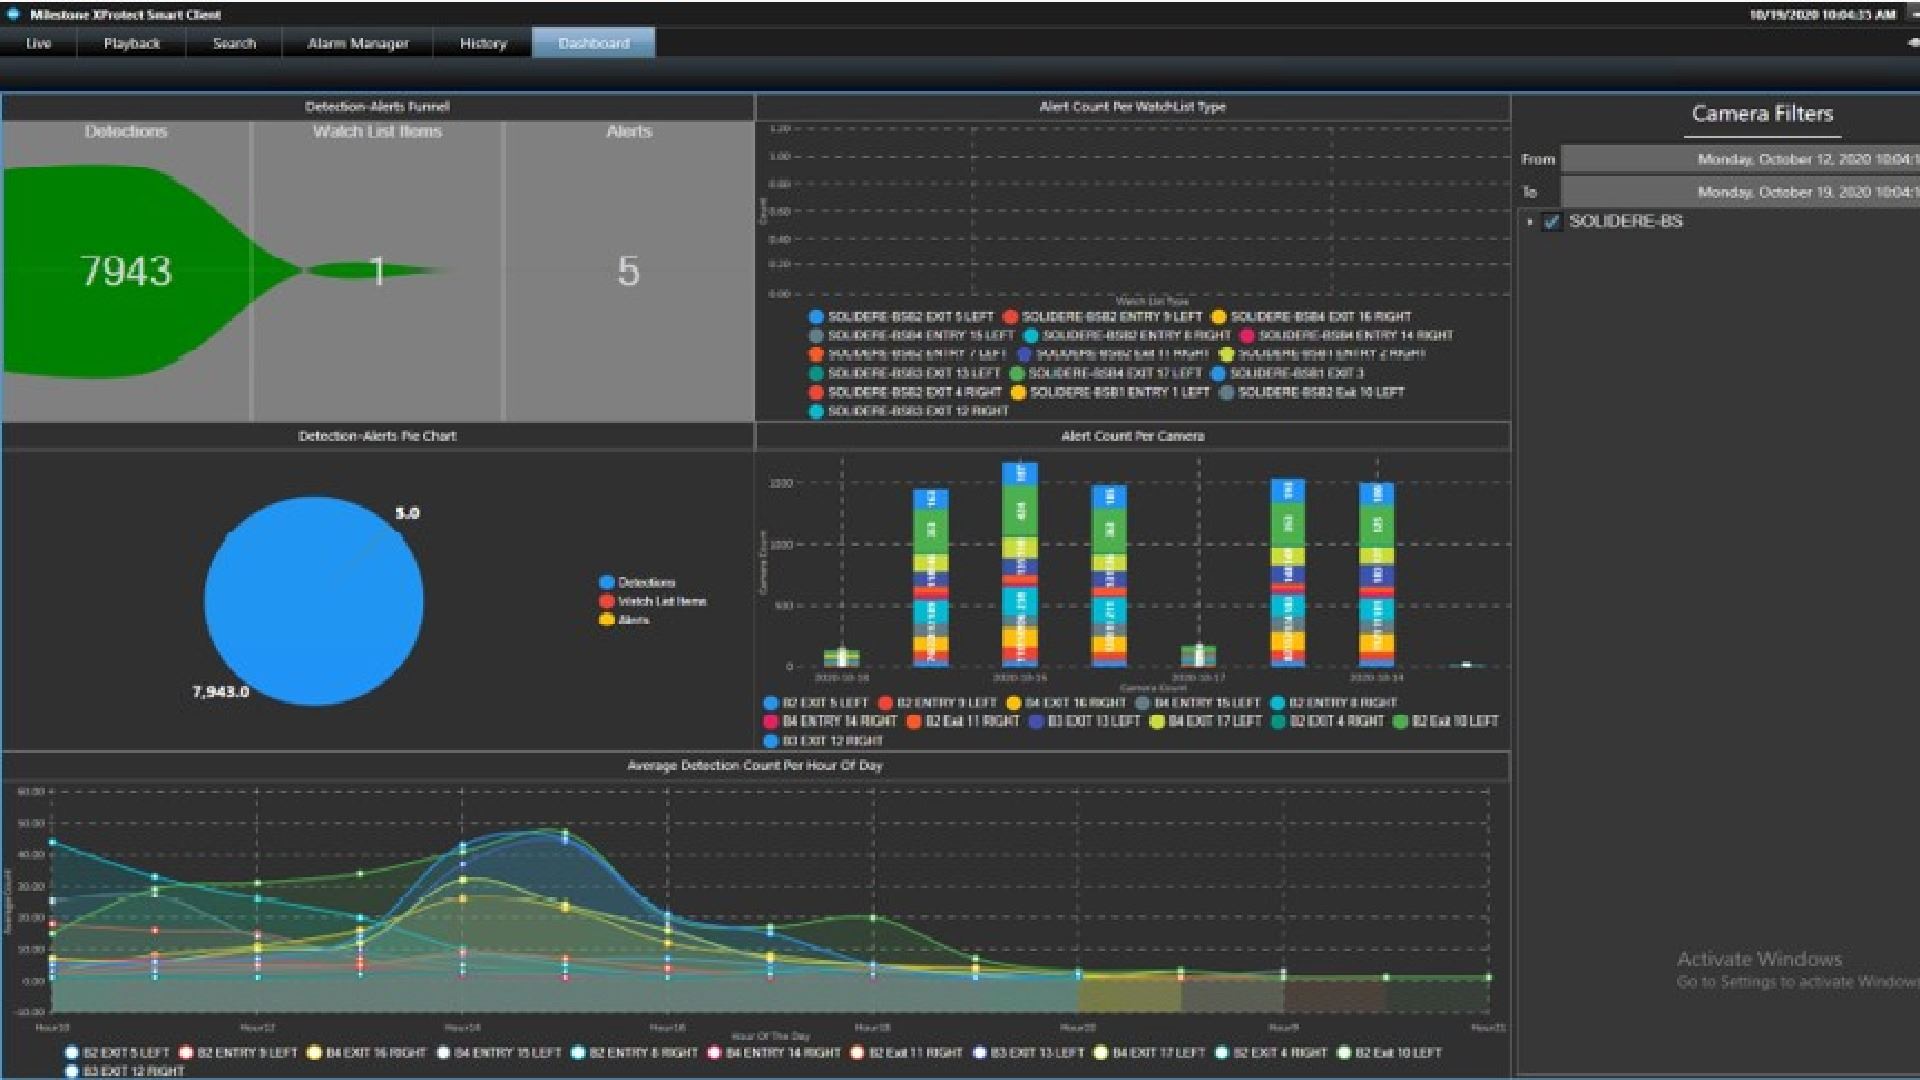This screenshot has height=1080, width=1920.
Task: Click B2 Exit 11 RIGHT legend in Alert Count Per Camera
Action: [963, 721]
